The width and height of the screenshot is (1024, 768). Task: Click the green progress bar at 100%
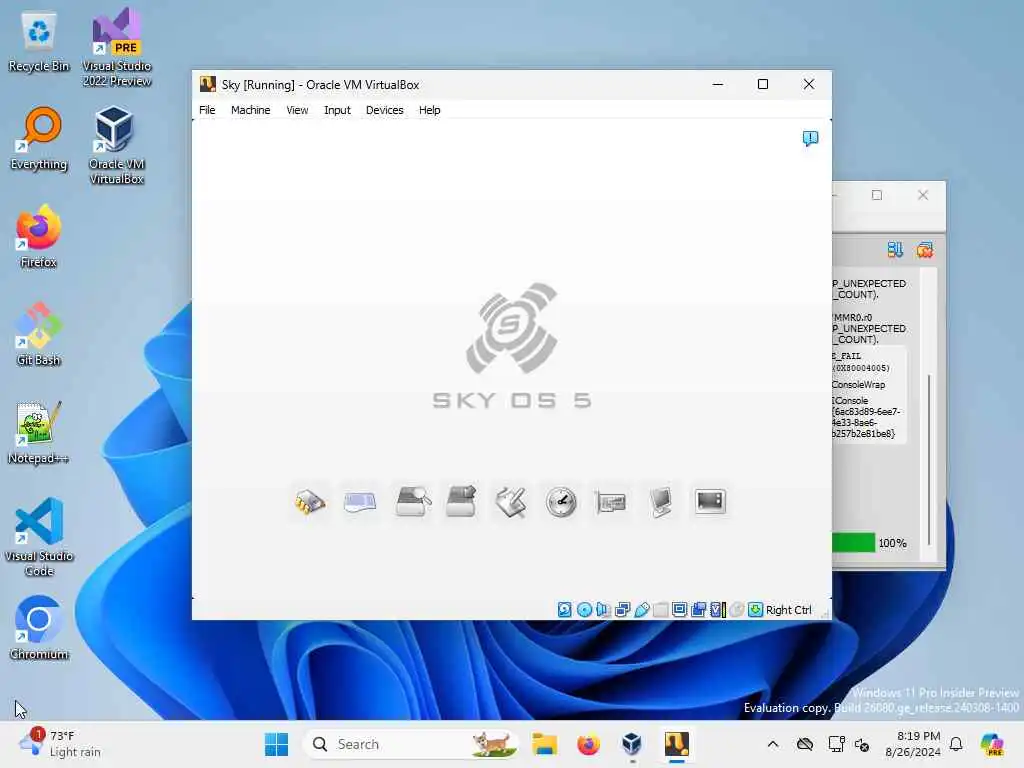(x=853, y=543)
